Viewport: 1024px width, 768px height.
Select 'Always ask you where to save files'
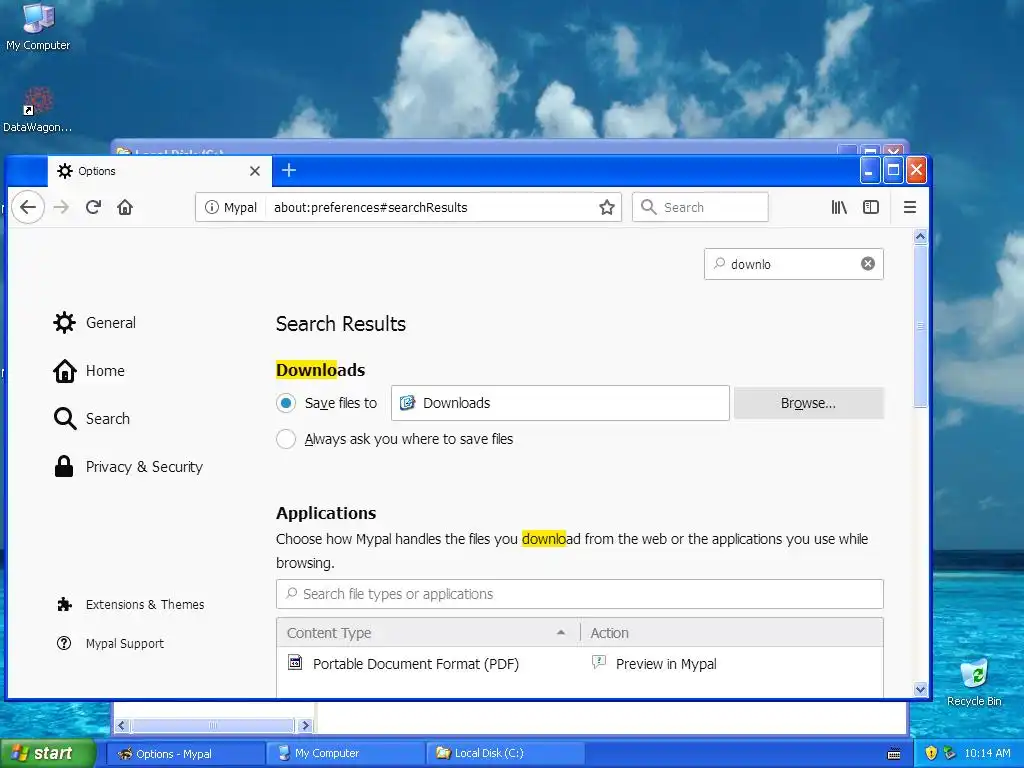[286, 439]
